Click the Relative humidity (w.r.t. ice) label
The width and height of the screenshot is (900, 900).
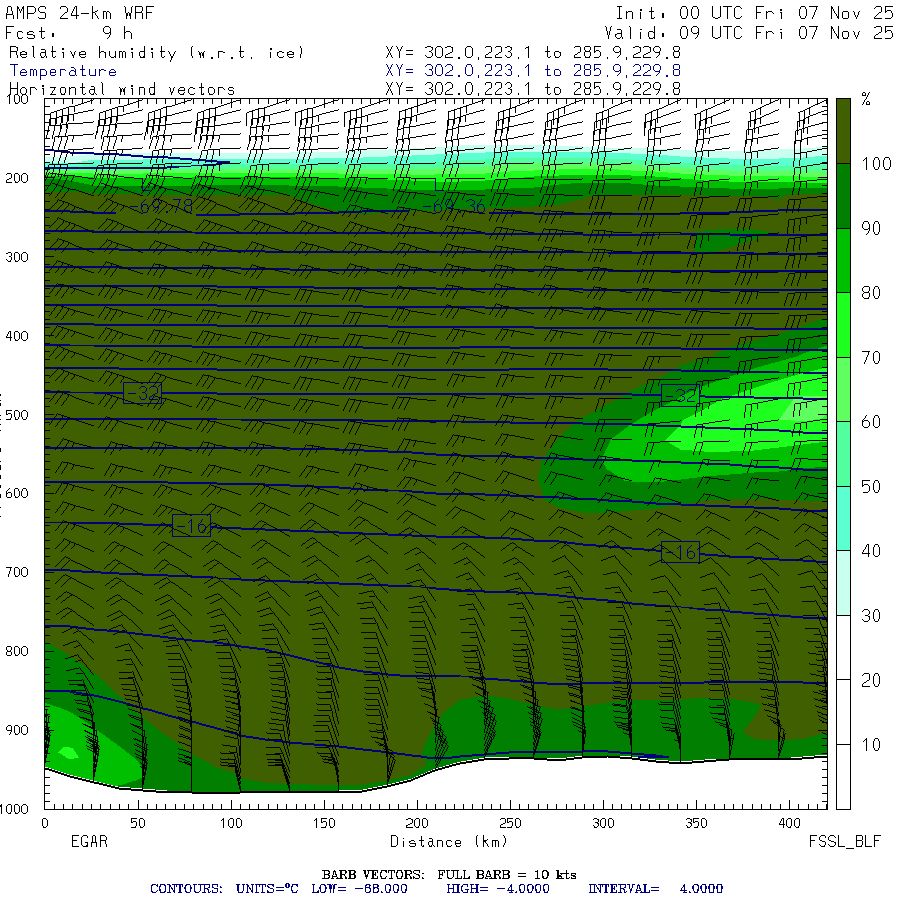156,52
